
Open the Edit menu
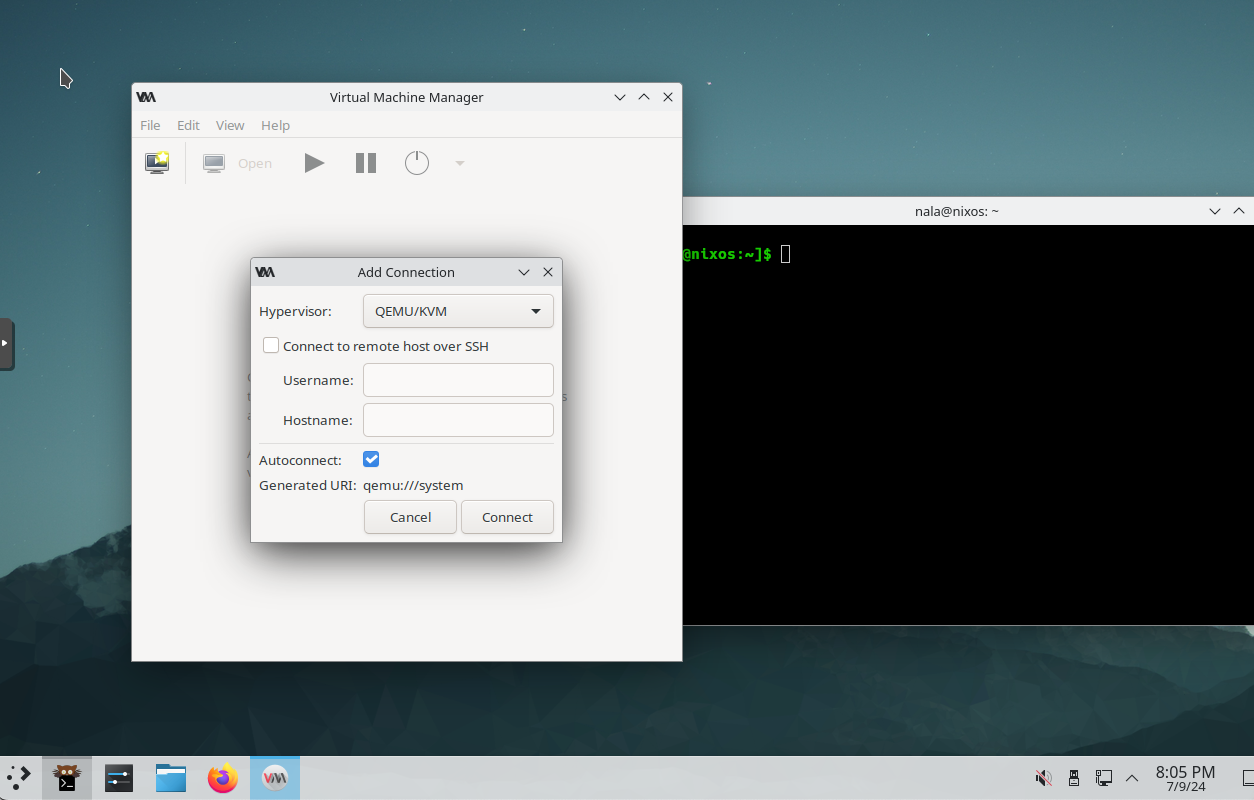coord(188,125)
